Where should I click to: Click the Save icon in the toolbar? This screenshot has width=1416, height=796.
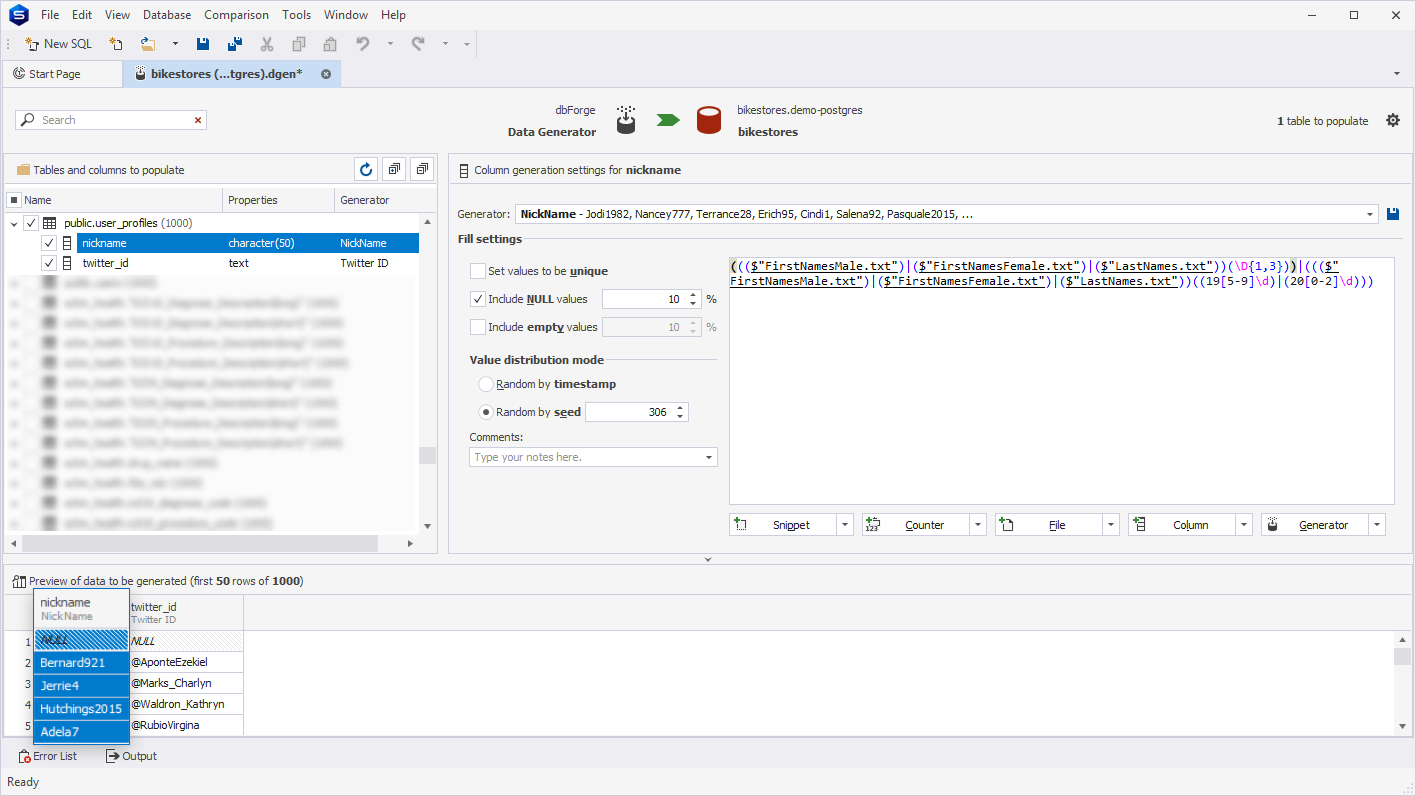click(x=203, y=44)
